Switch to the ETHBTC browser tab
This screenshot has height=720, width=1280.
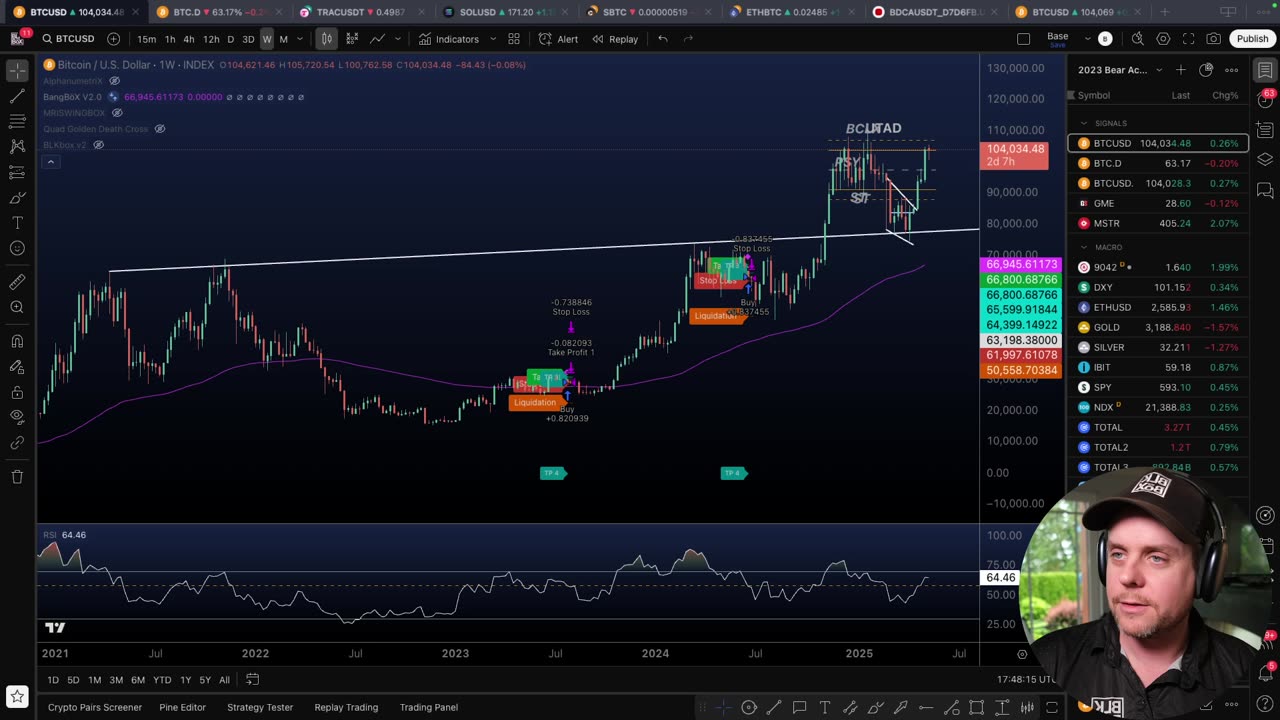(791, 12)
